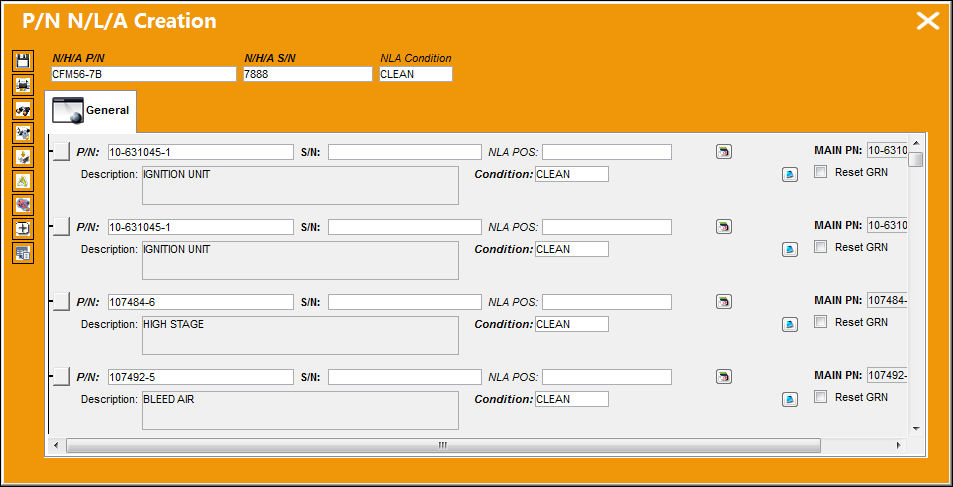Click the HIGH STAGE description box
The height and width of the screenshot is (487, 953).
300,336
